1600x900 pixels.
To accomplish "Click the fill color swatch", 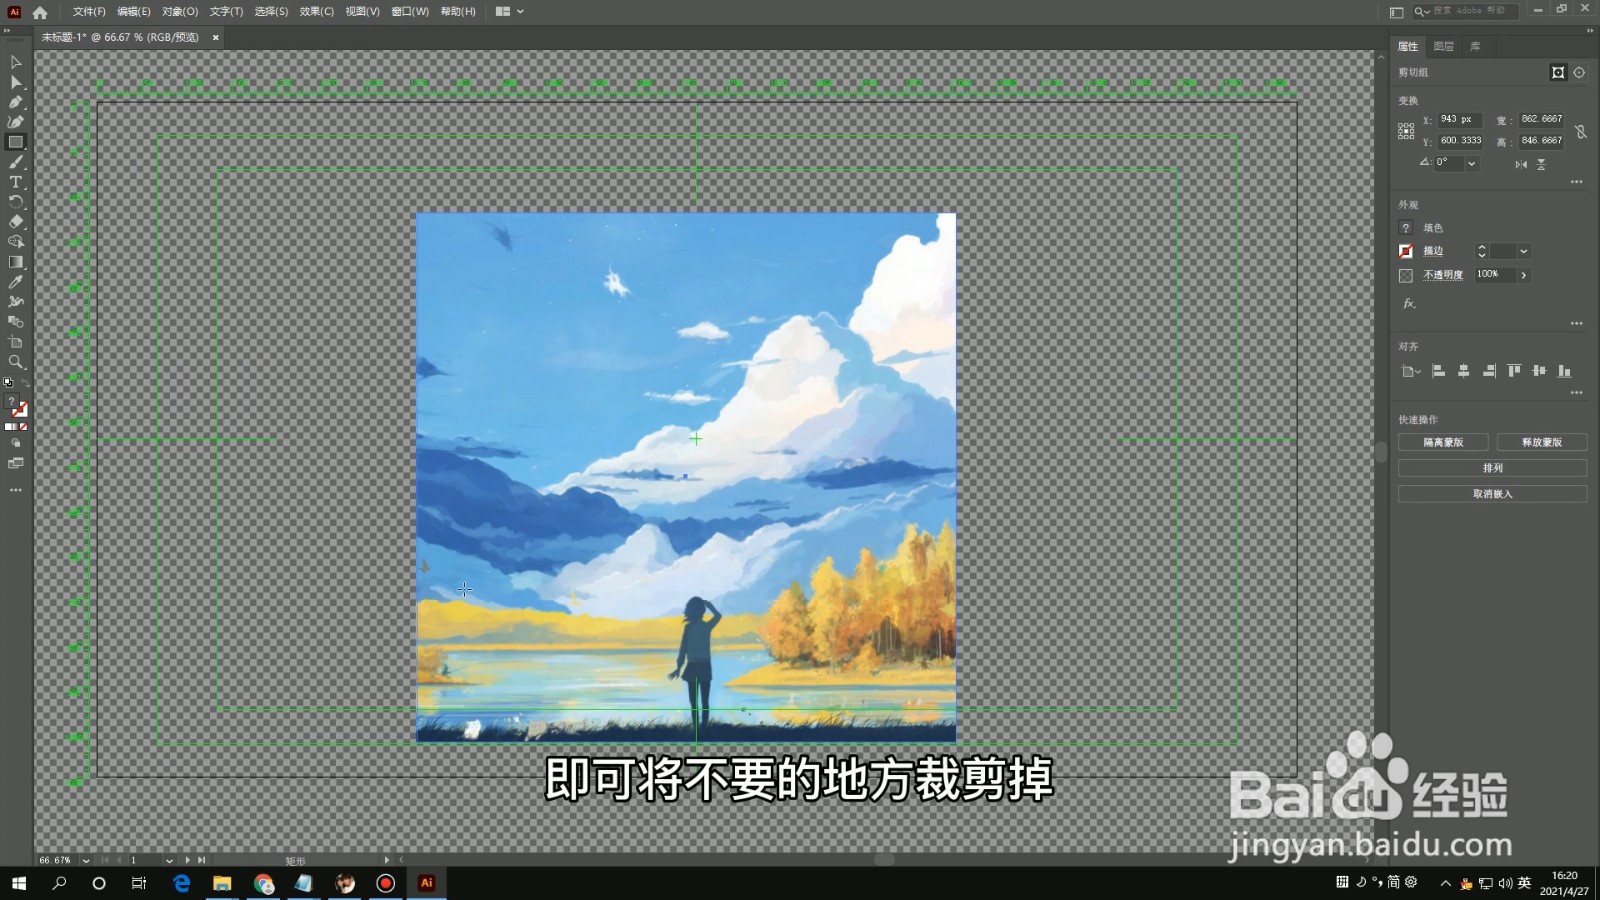I will click(x=1406, y=228).
